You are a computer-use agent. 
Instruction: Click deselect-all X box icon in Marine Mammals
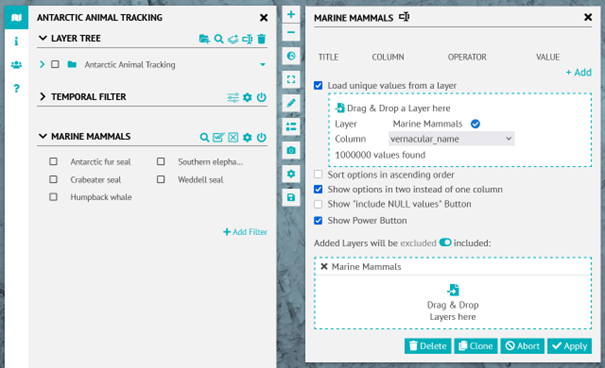click(x=233, y=137)
